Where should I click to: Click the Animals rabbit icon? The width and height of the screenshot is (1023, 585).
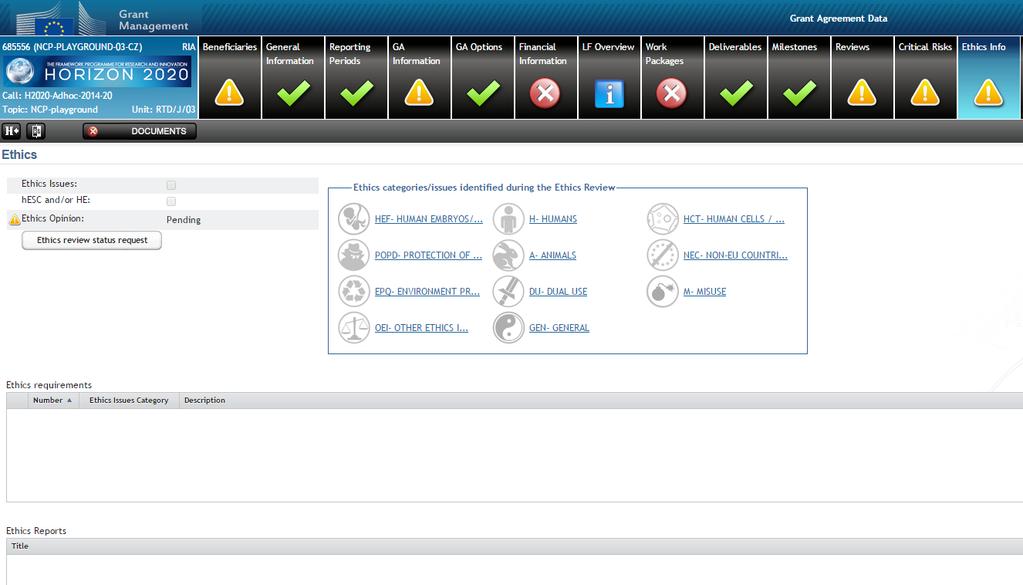(x=508, y=255)
